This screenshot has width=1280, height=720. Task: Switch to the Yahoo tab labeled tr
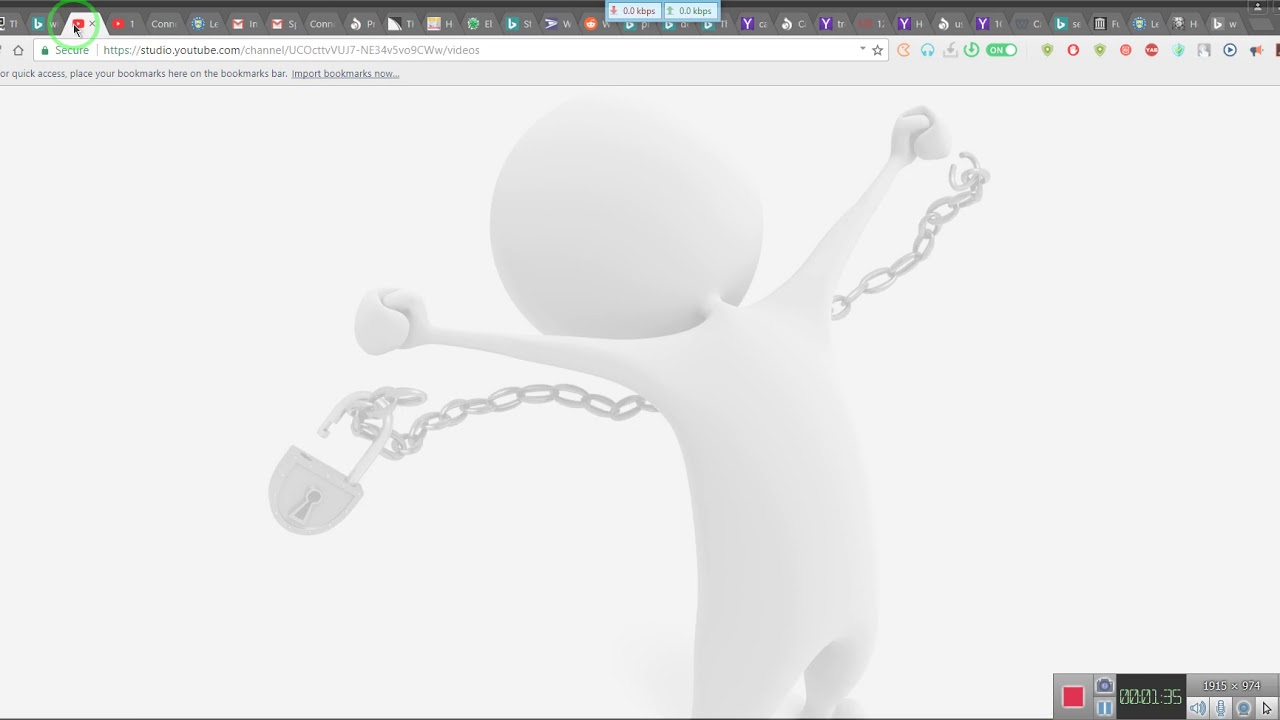(832, 24)
